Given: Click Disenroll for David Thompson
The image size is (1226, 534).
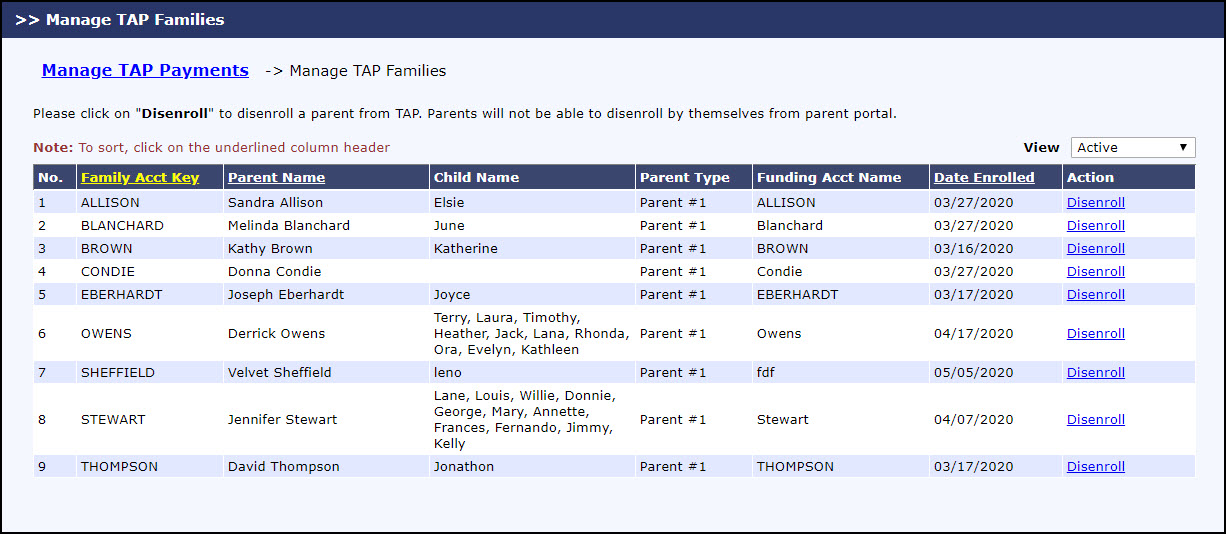Looking at the screenshot, I should click(1095, 466).
